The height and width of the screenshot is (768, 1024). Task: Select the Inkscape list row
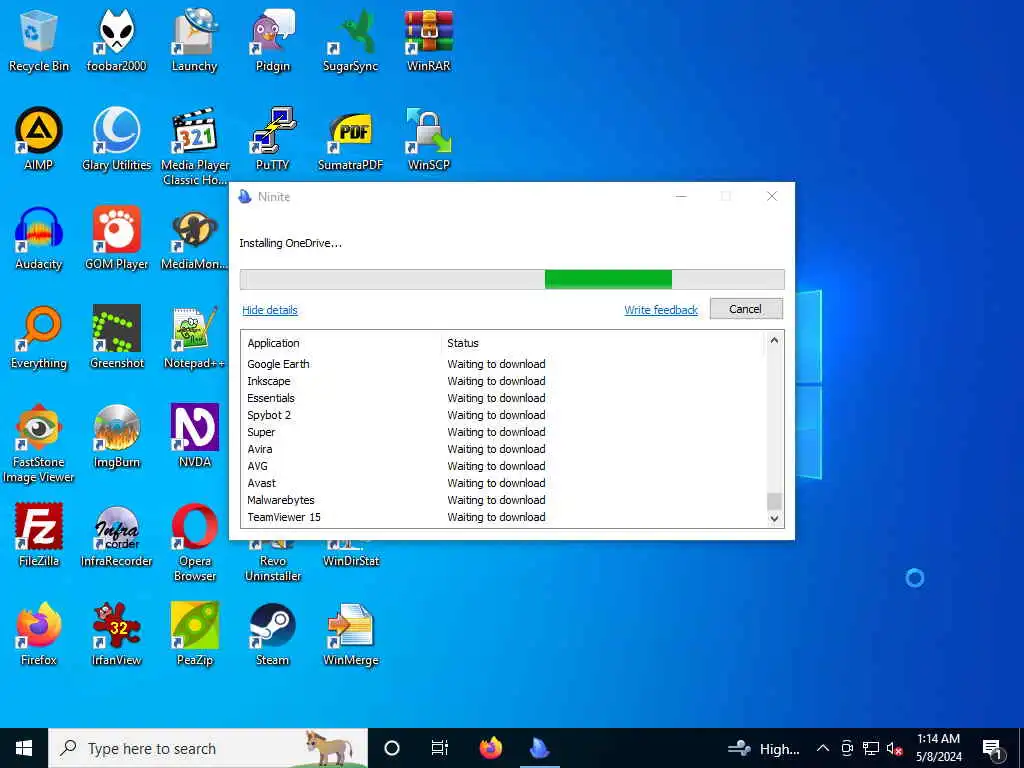(x=503, y=381)
